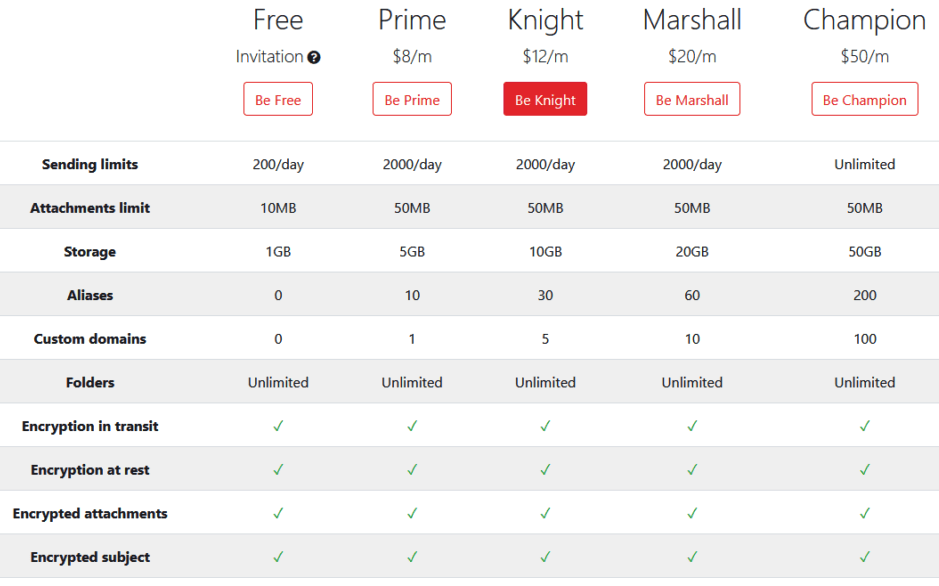939x586 pixels.
Task: Click the Champion plan heading
Action: click(x=865, y=20)
